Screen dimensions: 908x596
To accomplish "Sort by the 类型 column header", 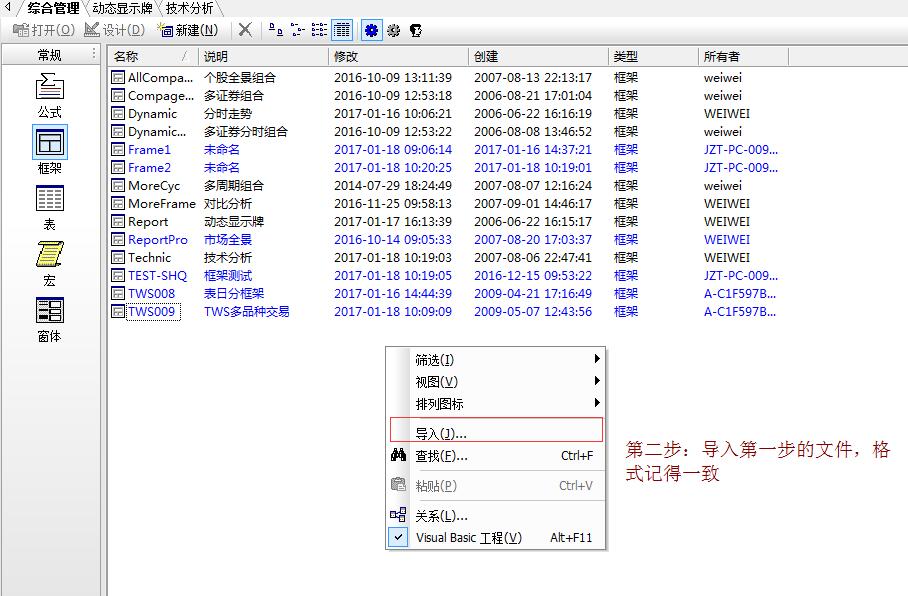I will [x=653, y=56].
